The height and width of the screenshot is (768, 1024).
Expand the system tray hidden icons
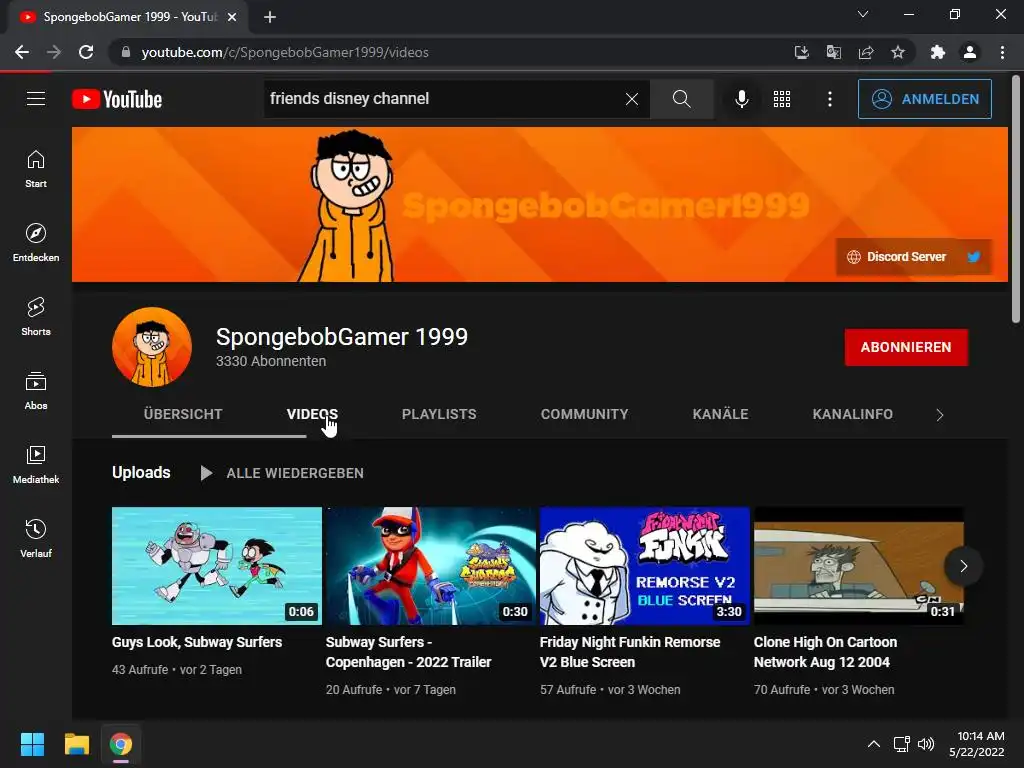tap(873, 744)
